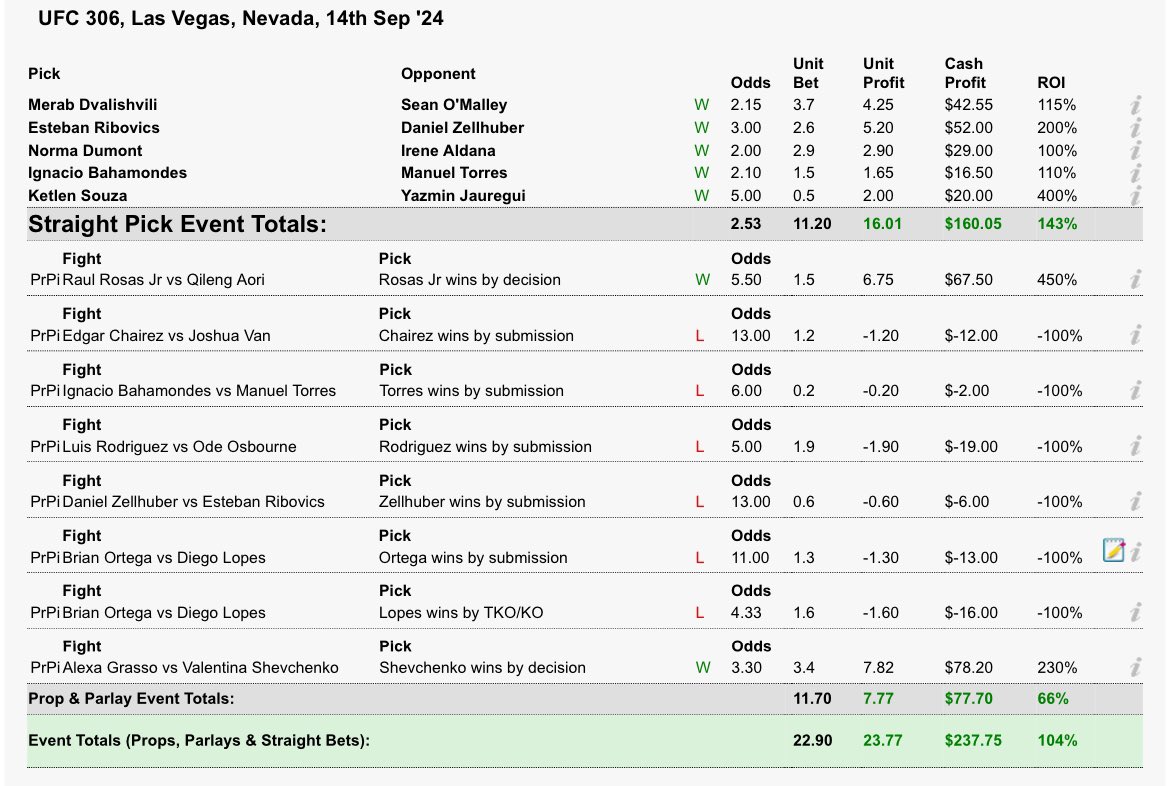Click pick 'Rosas Jr wins by decision'

coord(469,280)
